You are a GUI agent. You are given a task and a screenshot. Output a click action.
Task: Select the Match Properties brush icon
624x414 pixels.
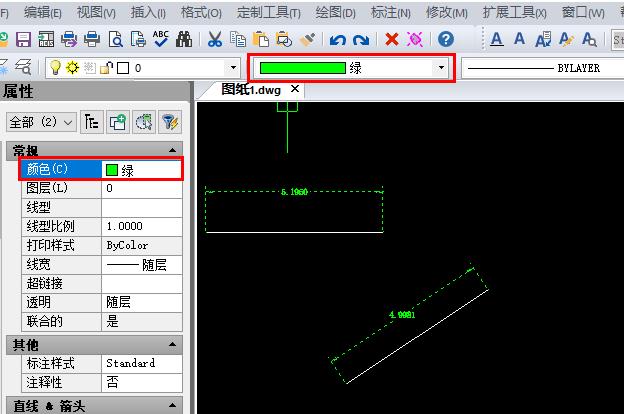click(307, 39)
